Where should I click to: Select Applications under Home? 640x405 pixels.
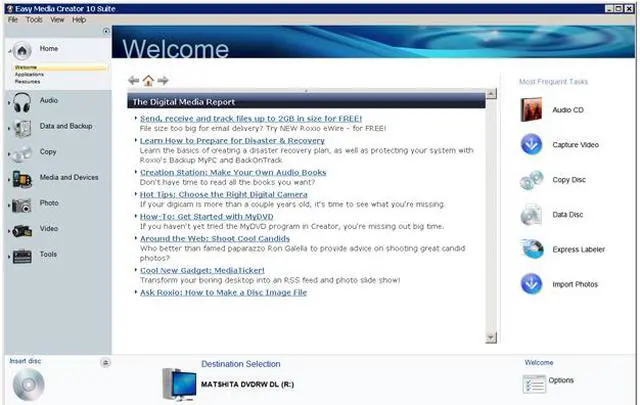(29, 74)
